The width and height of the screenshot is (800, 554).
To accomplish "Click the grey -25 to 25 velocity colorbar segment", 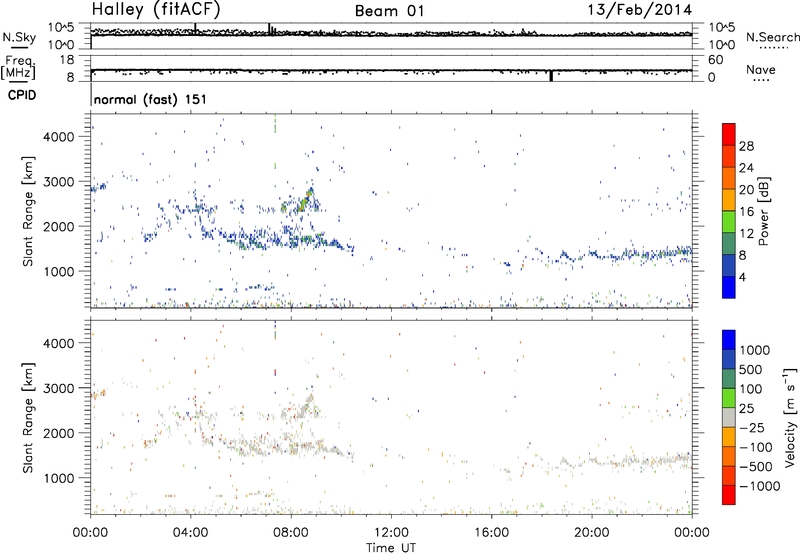I will pos(729,417).
